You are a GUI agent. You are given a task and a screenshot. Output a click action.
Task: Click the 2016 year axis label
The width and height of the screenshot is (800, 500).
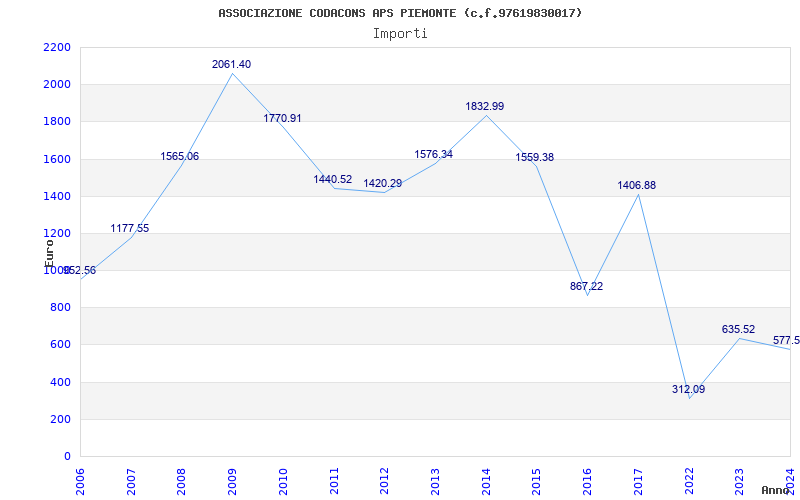pyautogui.click(x=587, y=482)
